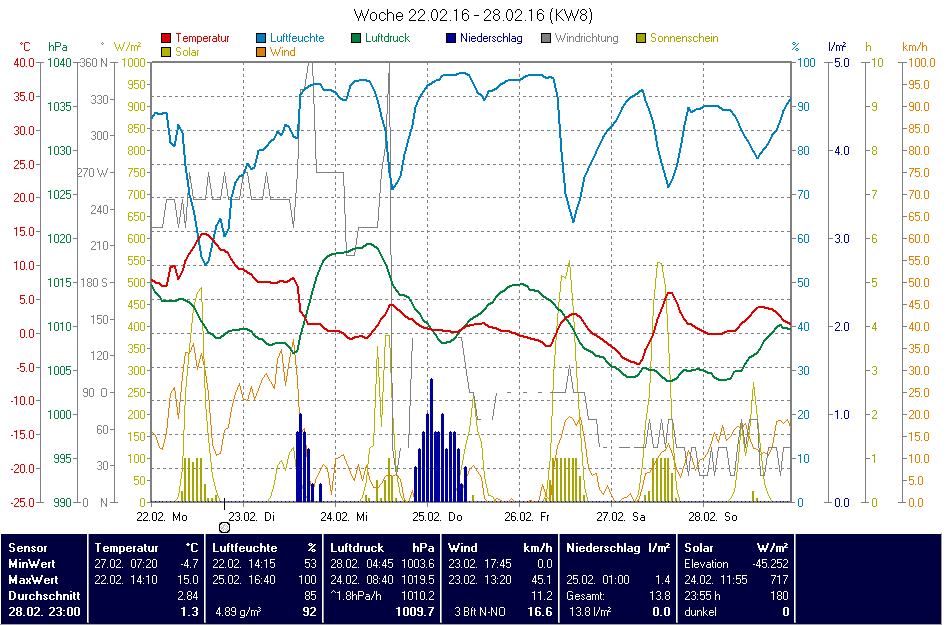Click the 28.02. 23:00 timestamp
This screenshot has height=625, width=950.
(x=44, y=612)
